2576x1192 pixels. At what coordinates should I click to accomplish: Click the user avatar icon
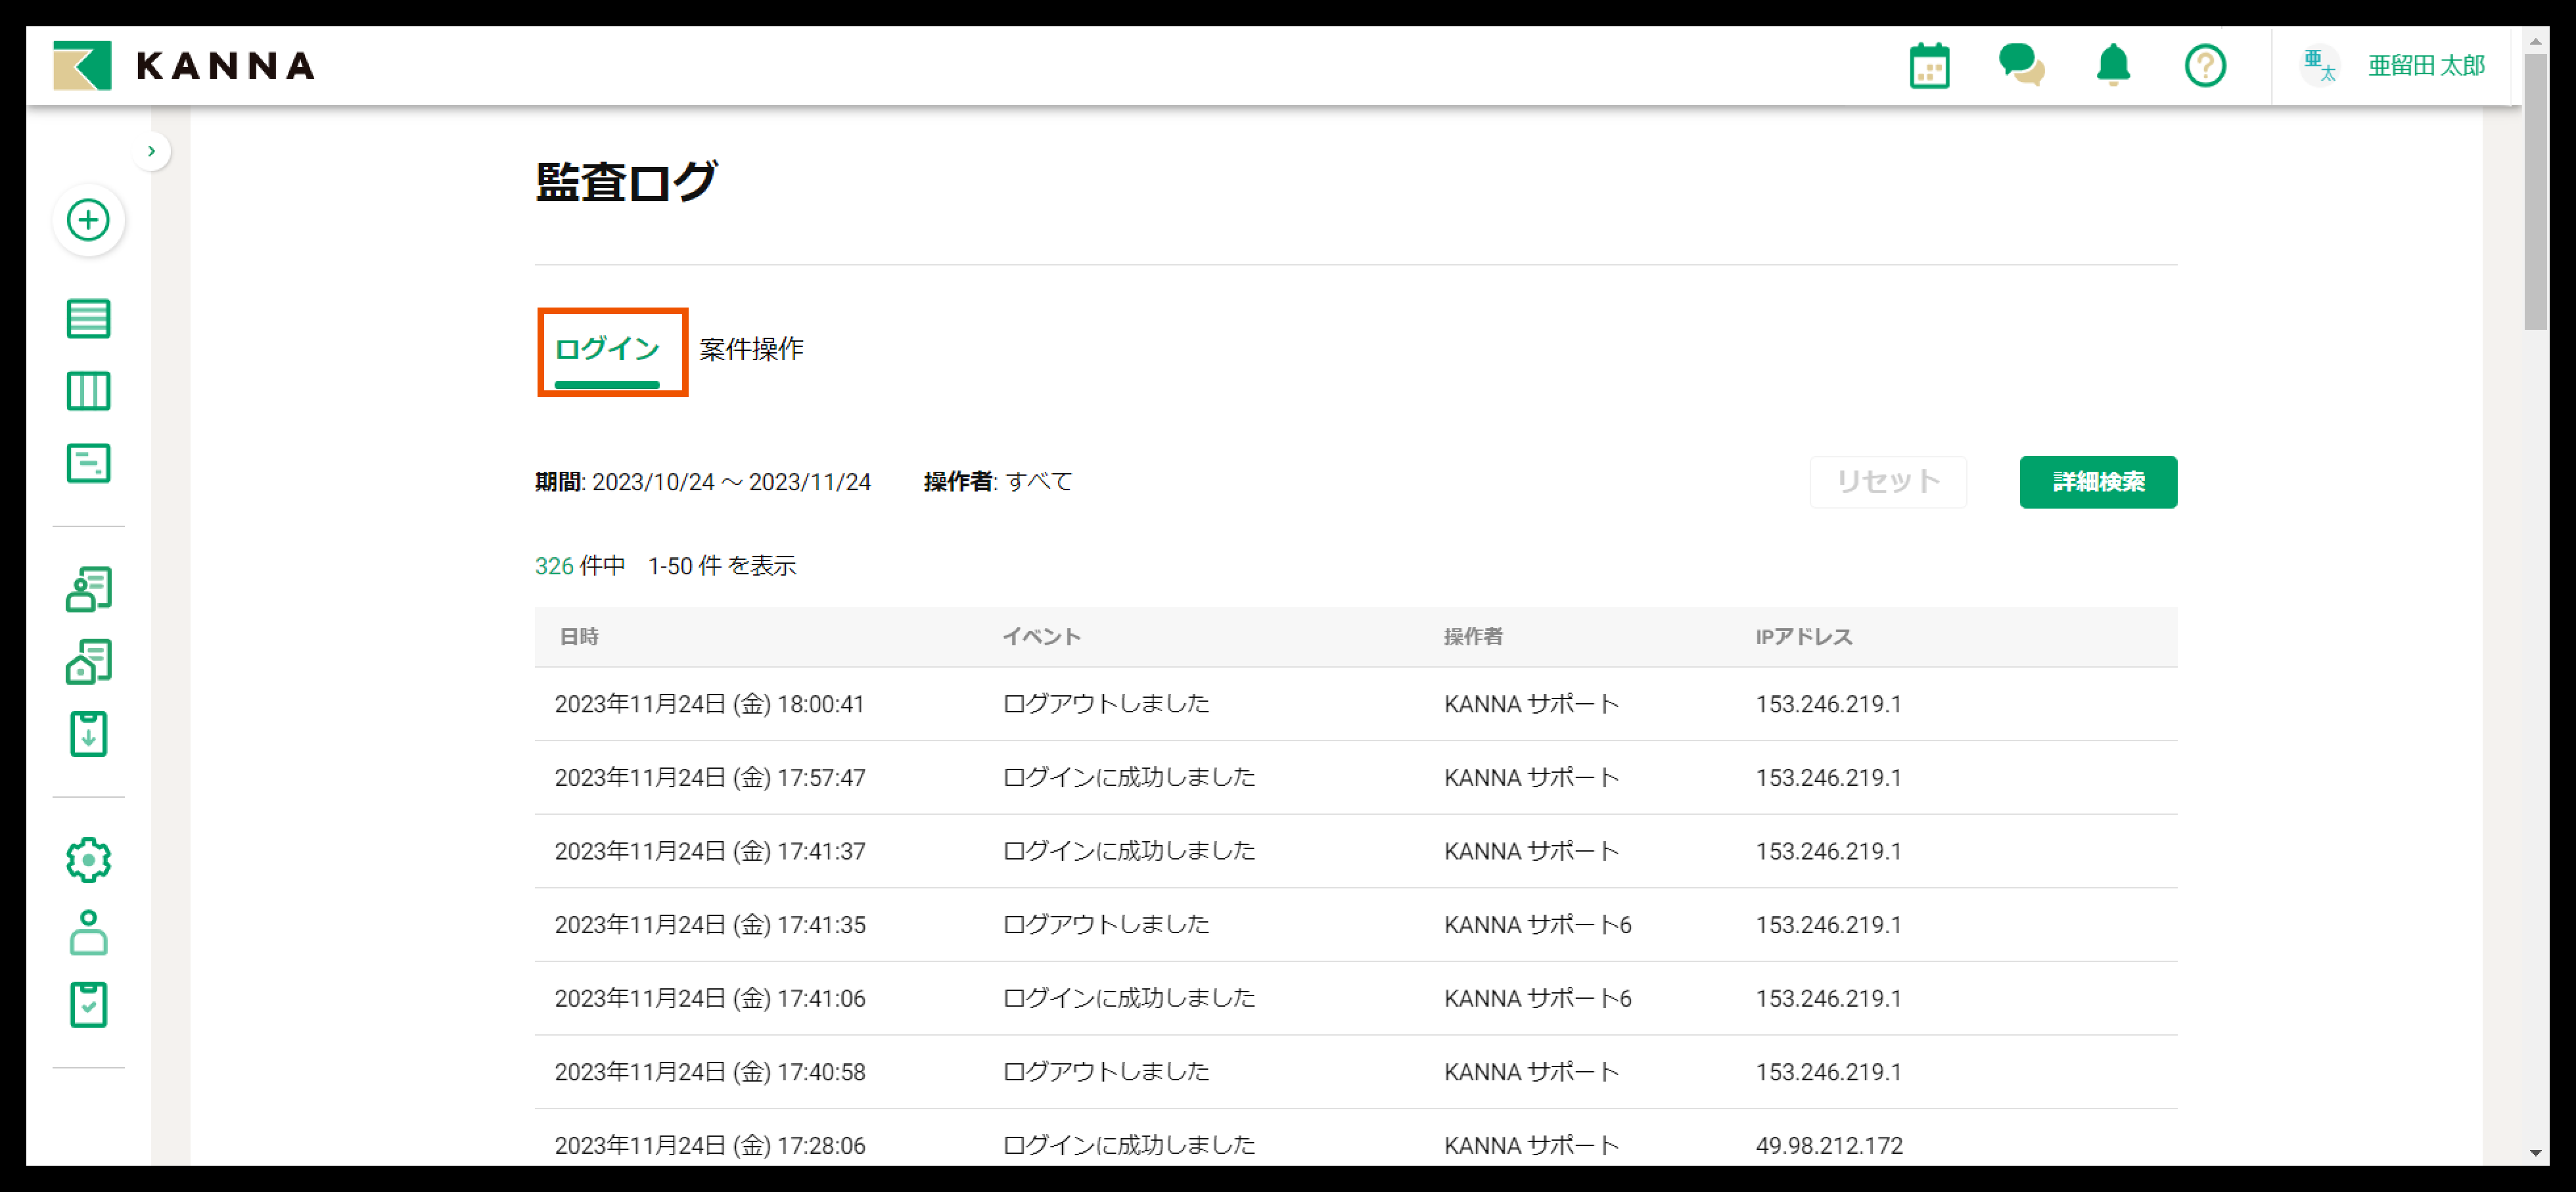point(2320,66)
